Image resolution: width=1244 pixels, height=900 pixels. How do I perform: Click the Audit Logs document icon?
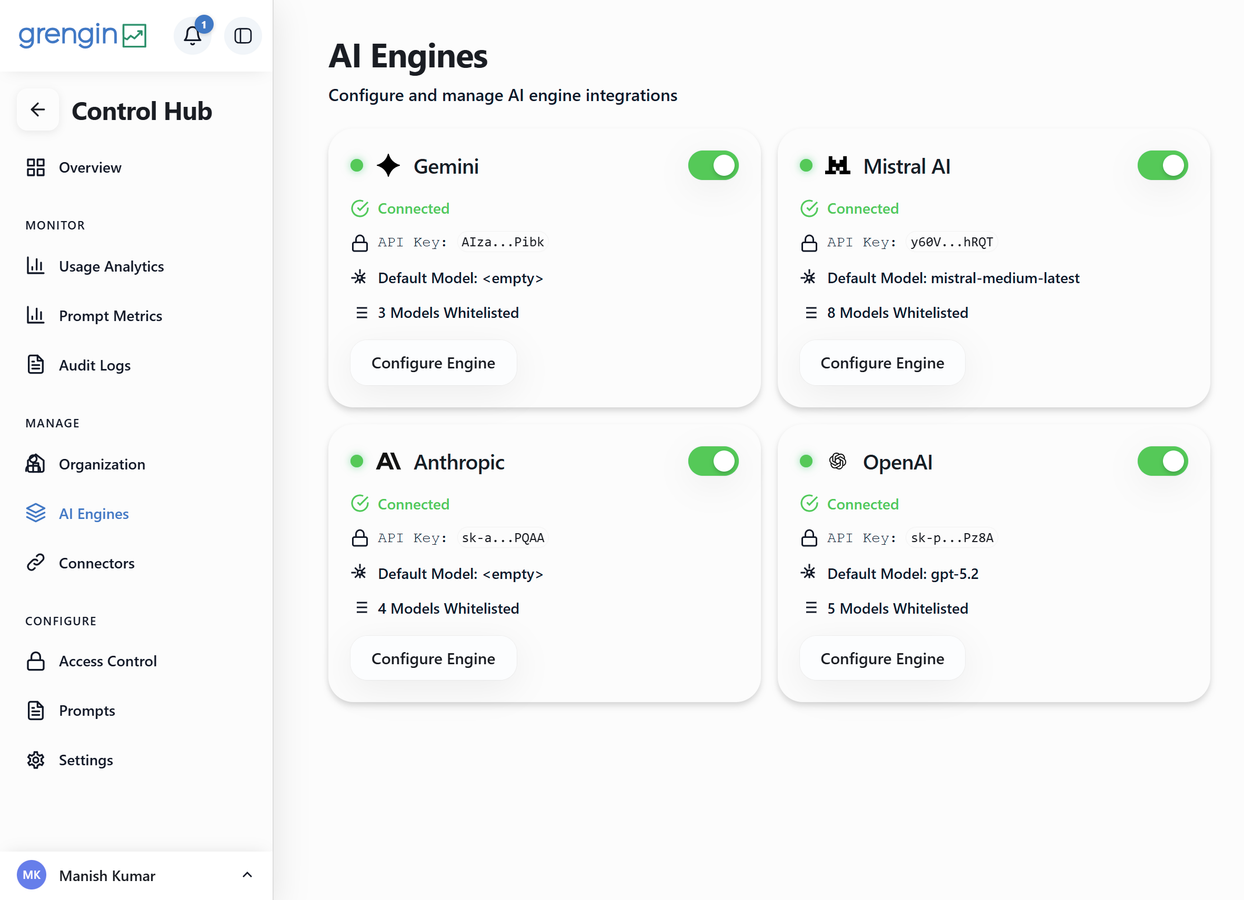coord(36,365)
